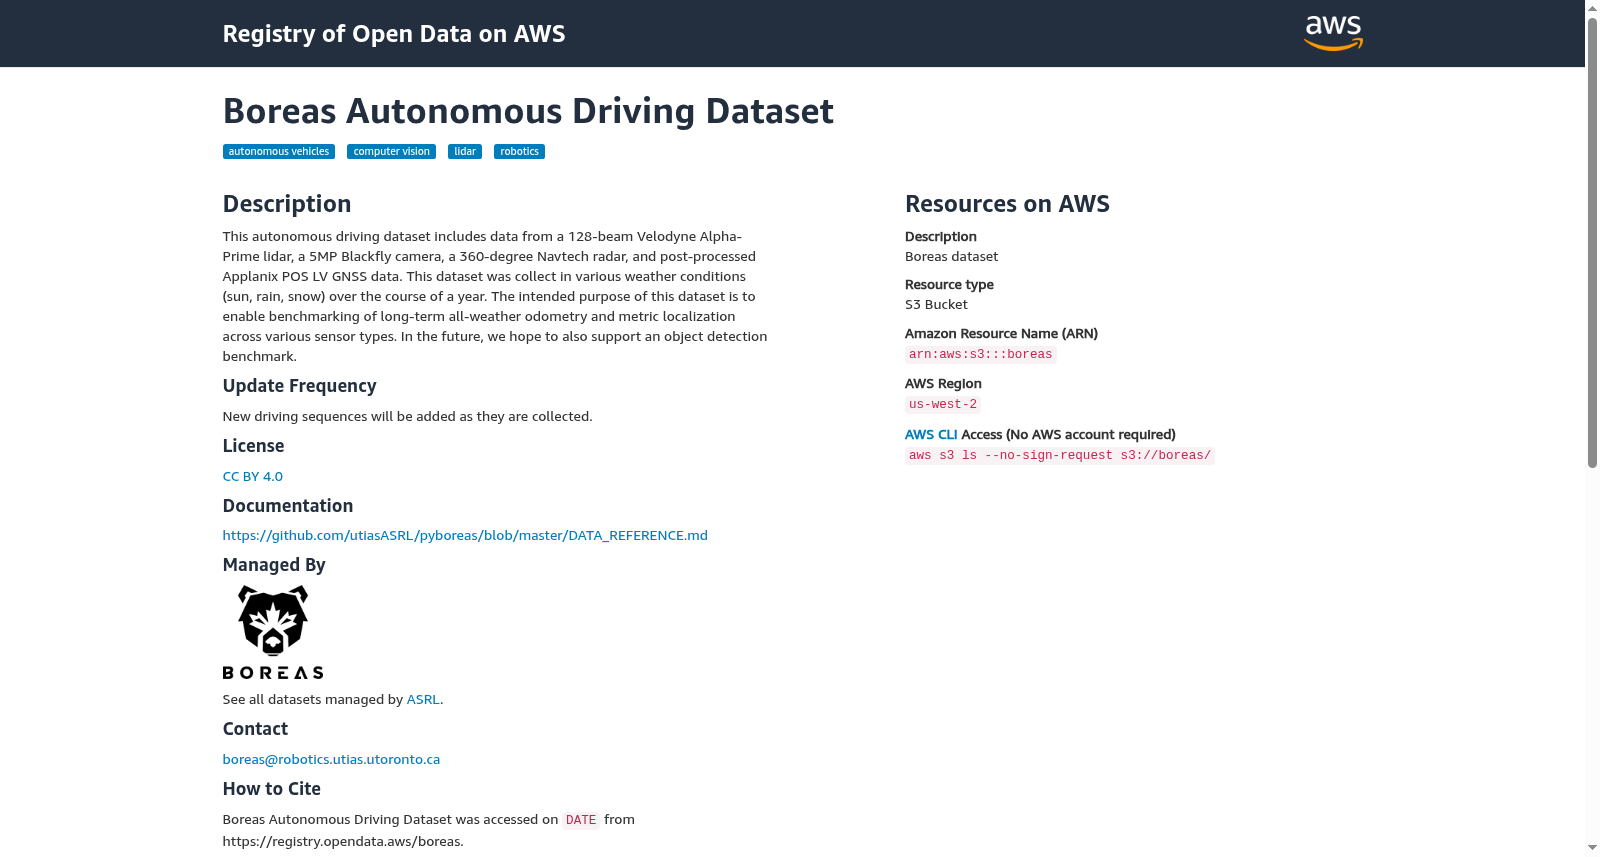
Task: Open the pyboreas DATA_REFERENCE.md documentation link
Action: coord(465,536)
